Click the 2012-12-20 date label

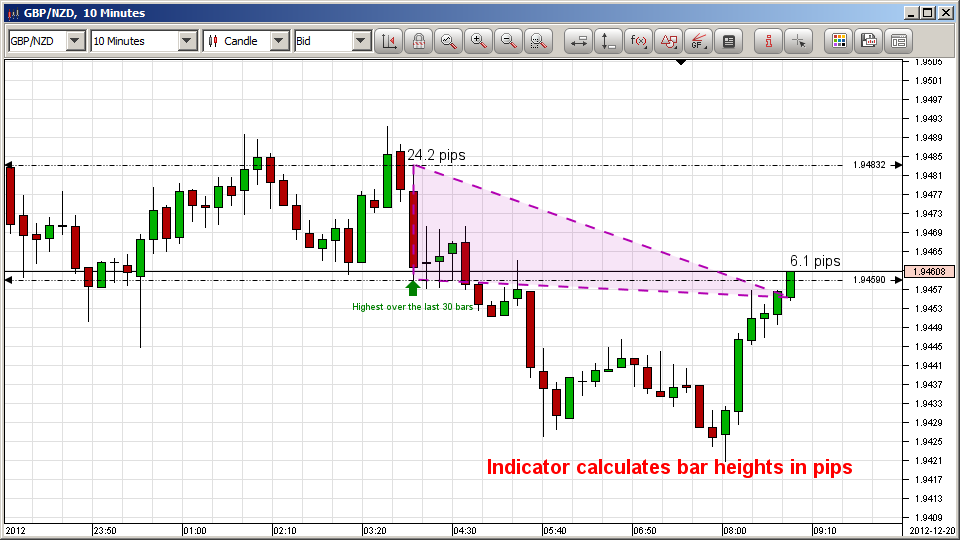coord(932,530)
